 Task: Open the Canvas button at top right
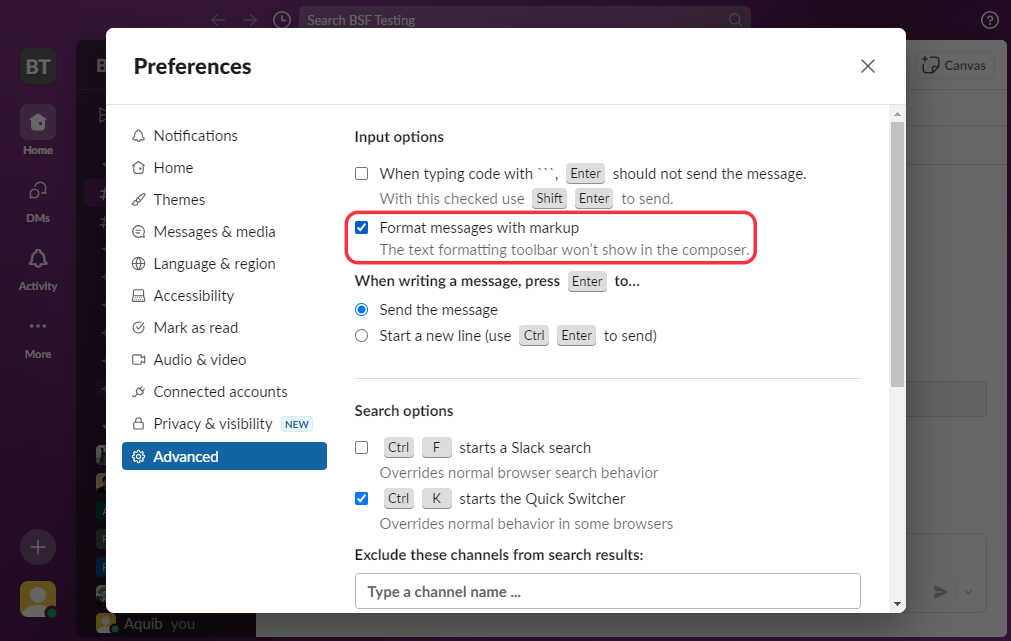click(954, 65)
